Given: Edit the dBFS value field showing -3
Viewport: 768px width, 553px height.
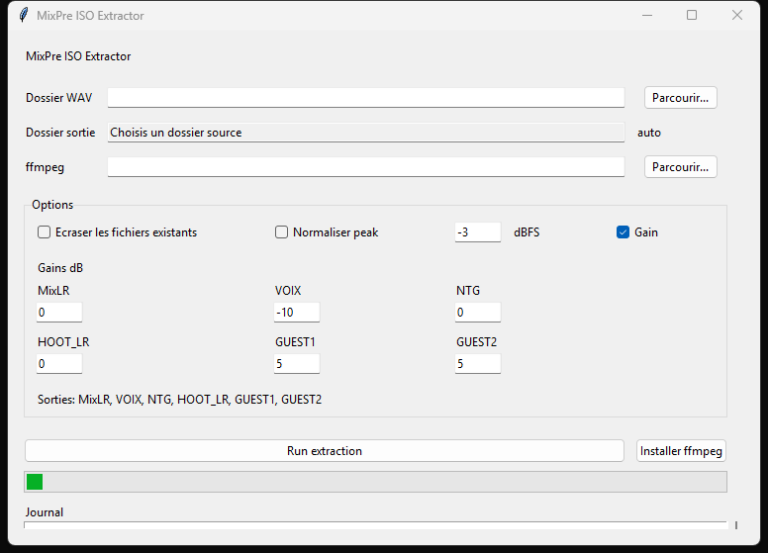Looking at the screenshot, I should (478, 232).
